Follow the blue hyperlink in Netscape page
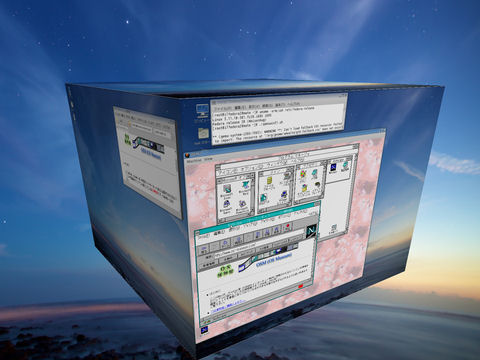 tap(229, 306)
